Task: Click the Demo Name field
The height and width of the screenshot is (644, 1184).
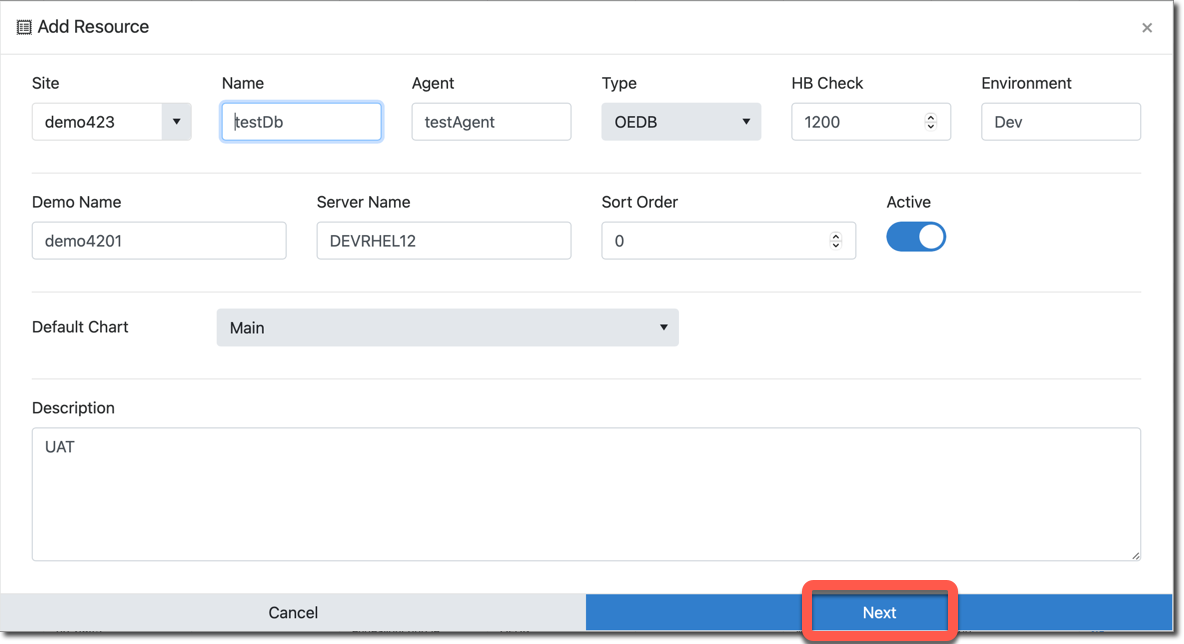Action: [x=159, y=241]
